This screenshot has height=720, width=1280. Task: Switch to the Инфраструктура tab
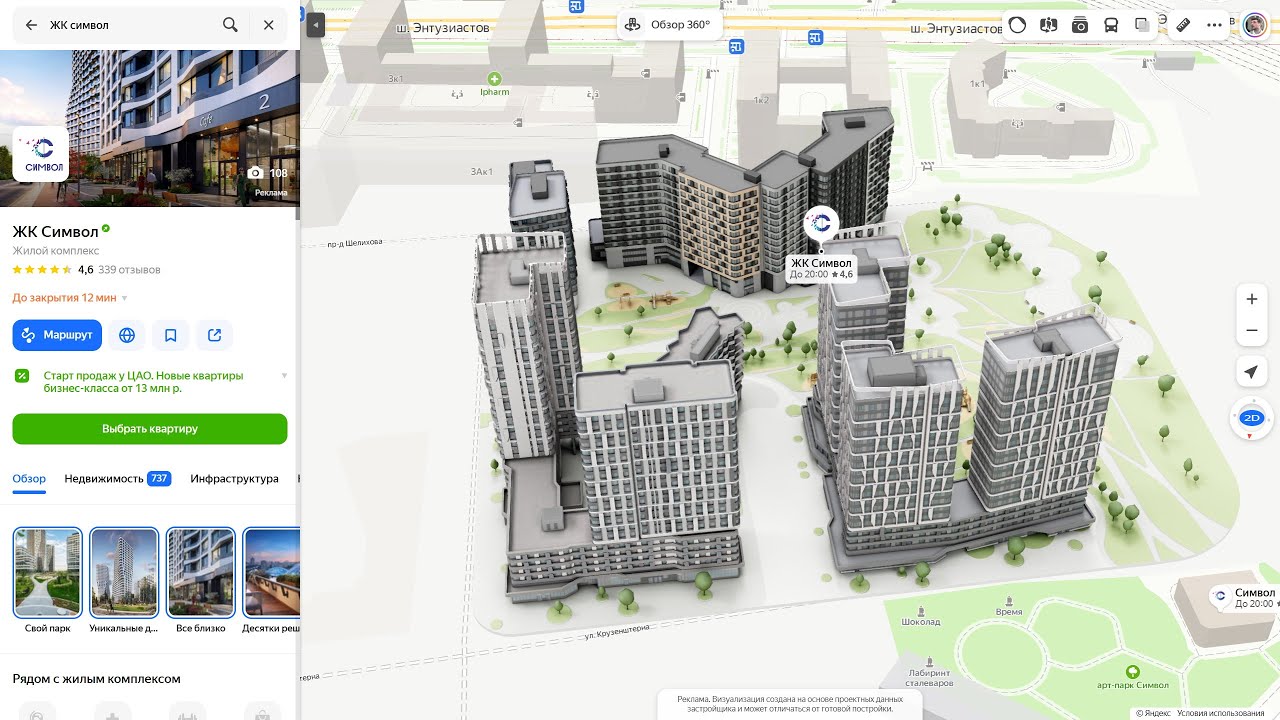tap(234, 479)
